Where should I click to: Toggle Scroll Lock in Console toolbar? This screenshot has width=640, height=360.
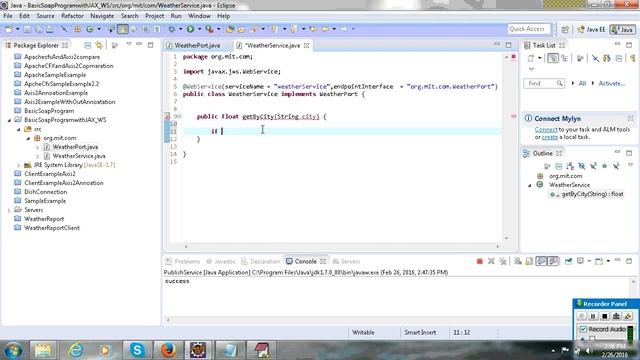529,261
